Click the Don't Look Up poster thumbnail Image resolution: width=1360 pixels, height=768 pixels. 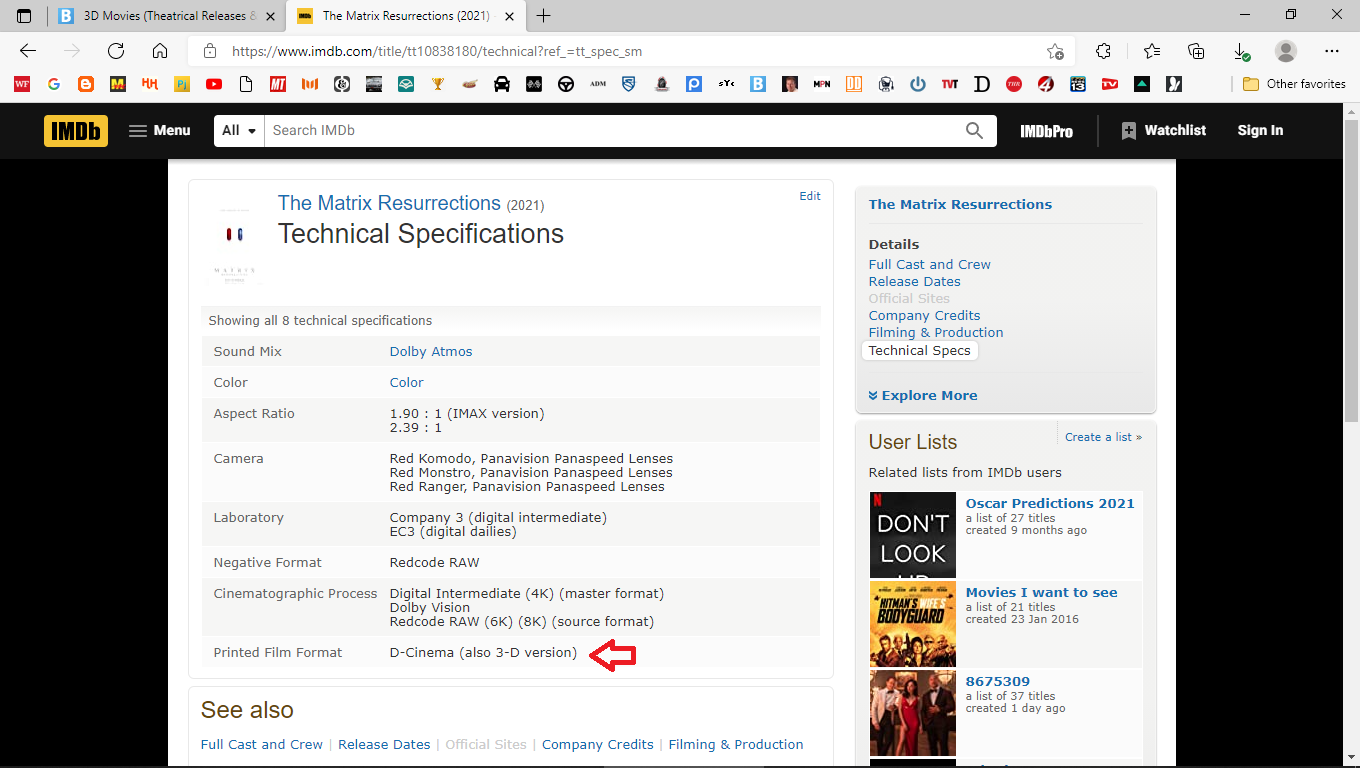tap(913, 535)
